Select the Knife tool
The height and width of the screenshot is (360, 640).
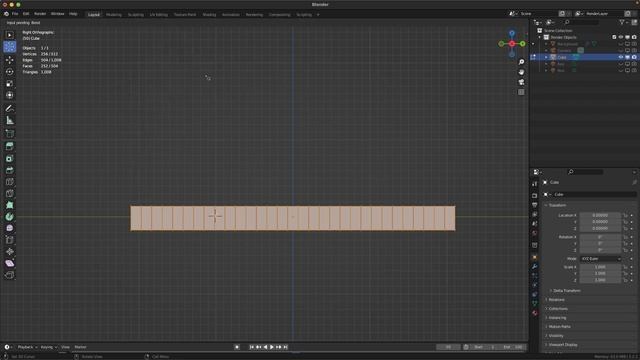tap(10, 193)
